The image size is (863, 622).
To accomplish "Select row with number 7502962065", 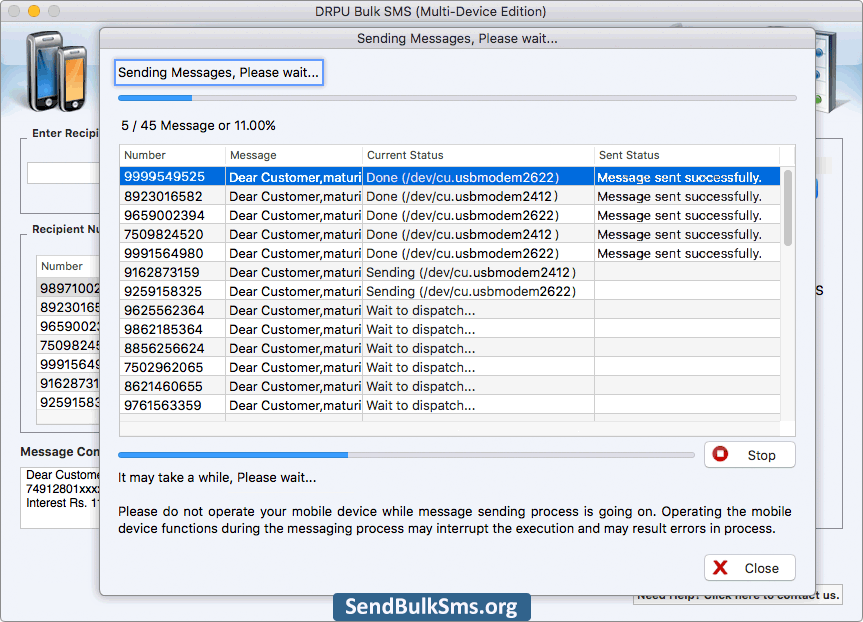I will click(x=450, y=367).
